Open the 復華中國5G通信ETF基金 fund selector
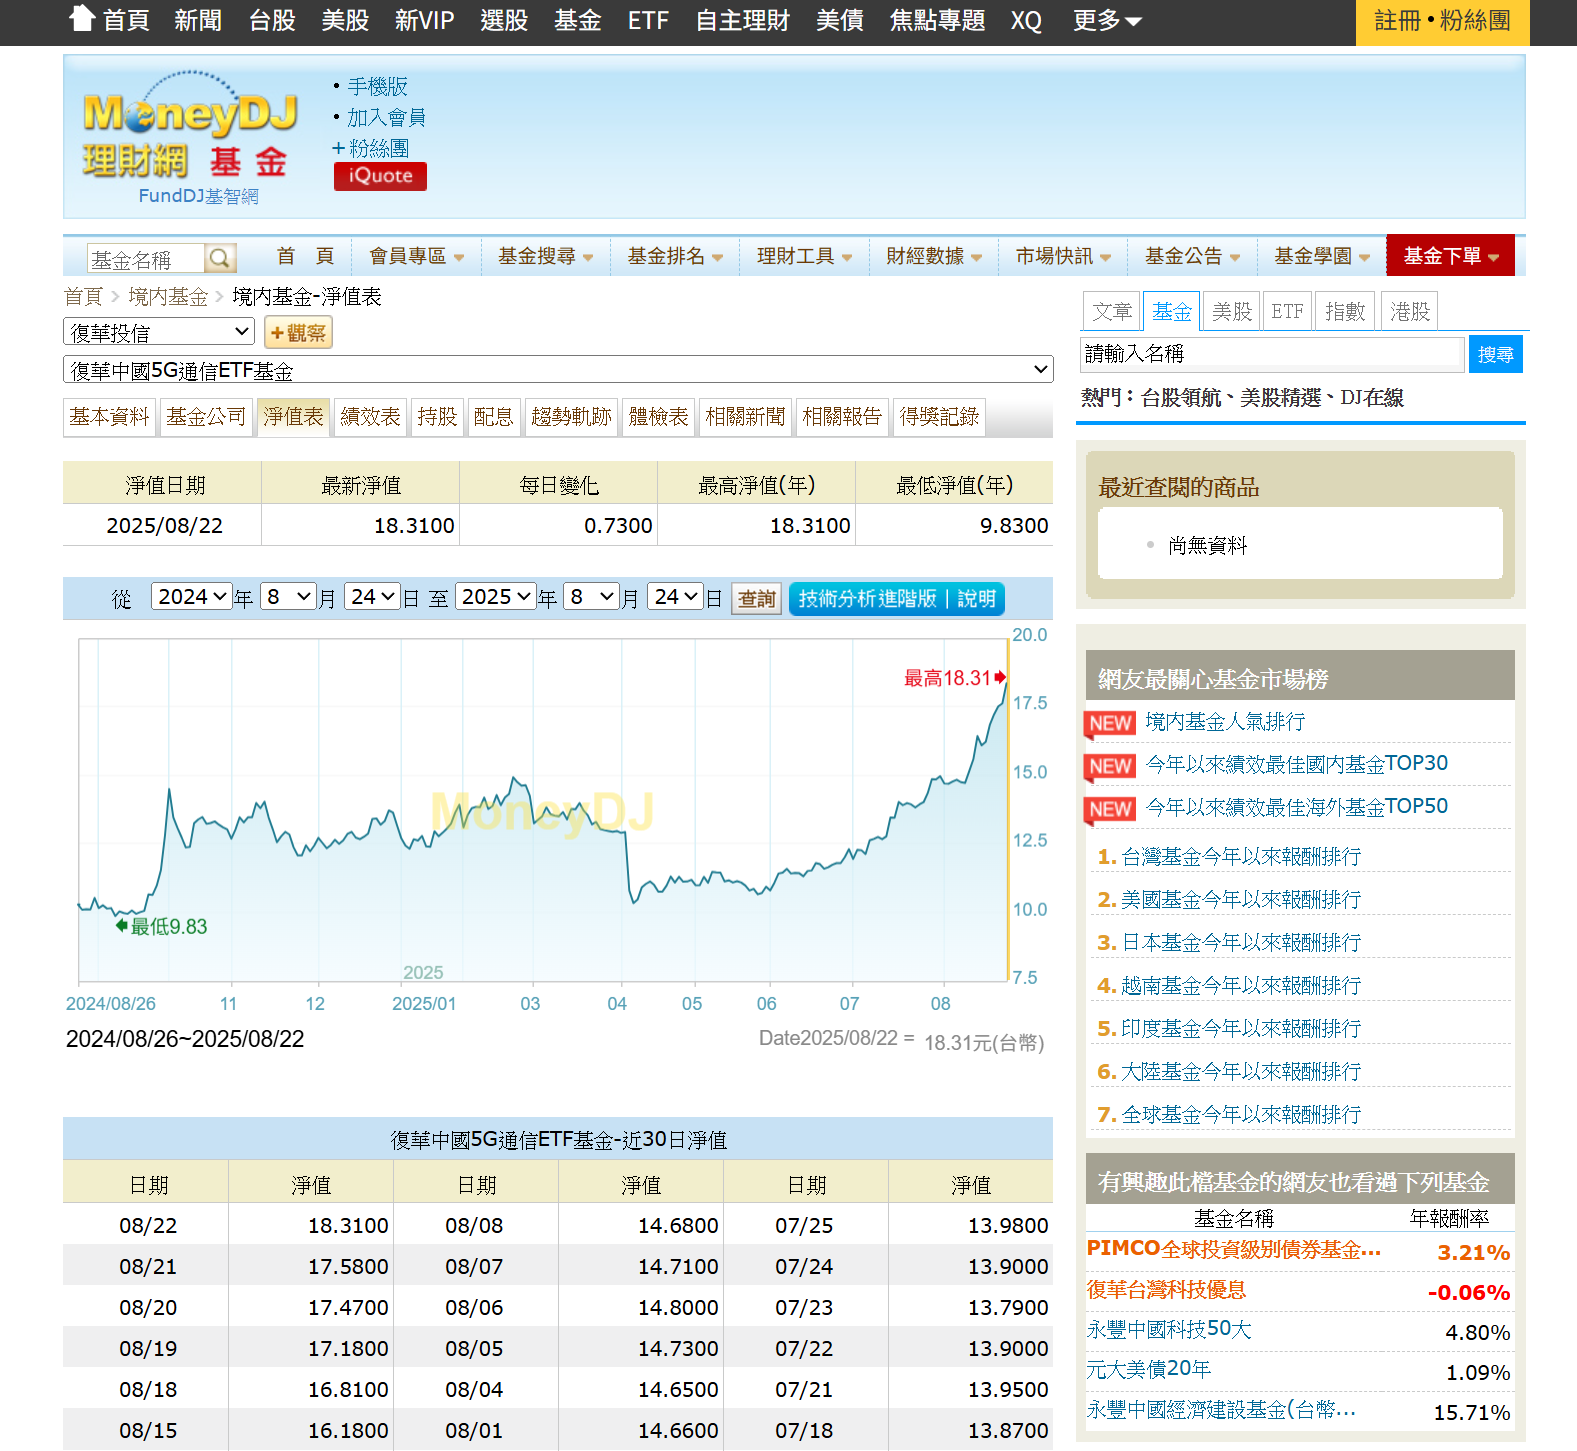1577x1451 pixels. coord(558,370)
